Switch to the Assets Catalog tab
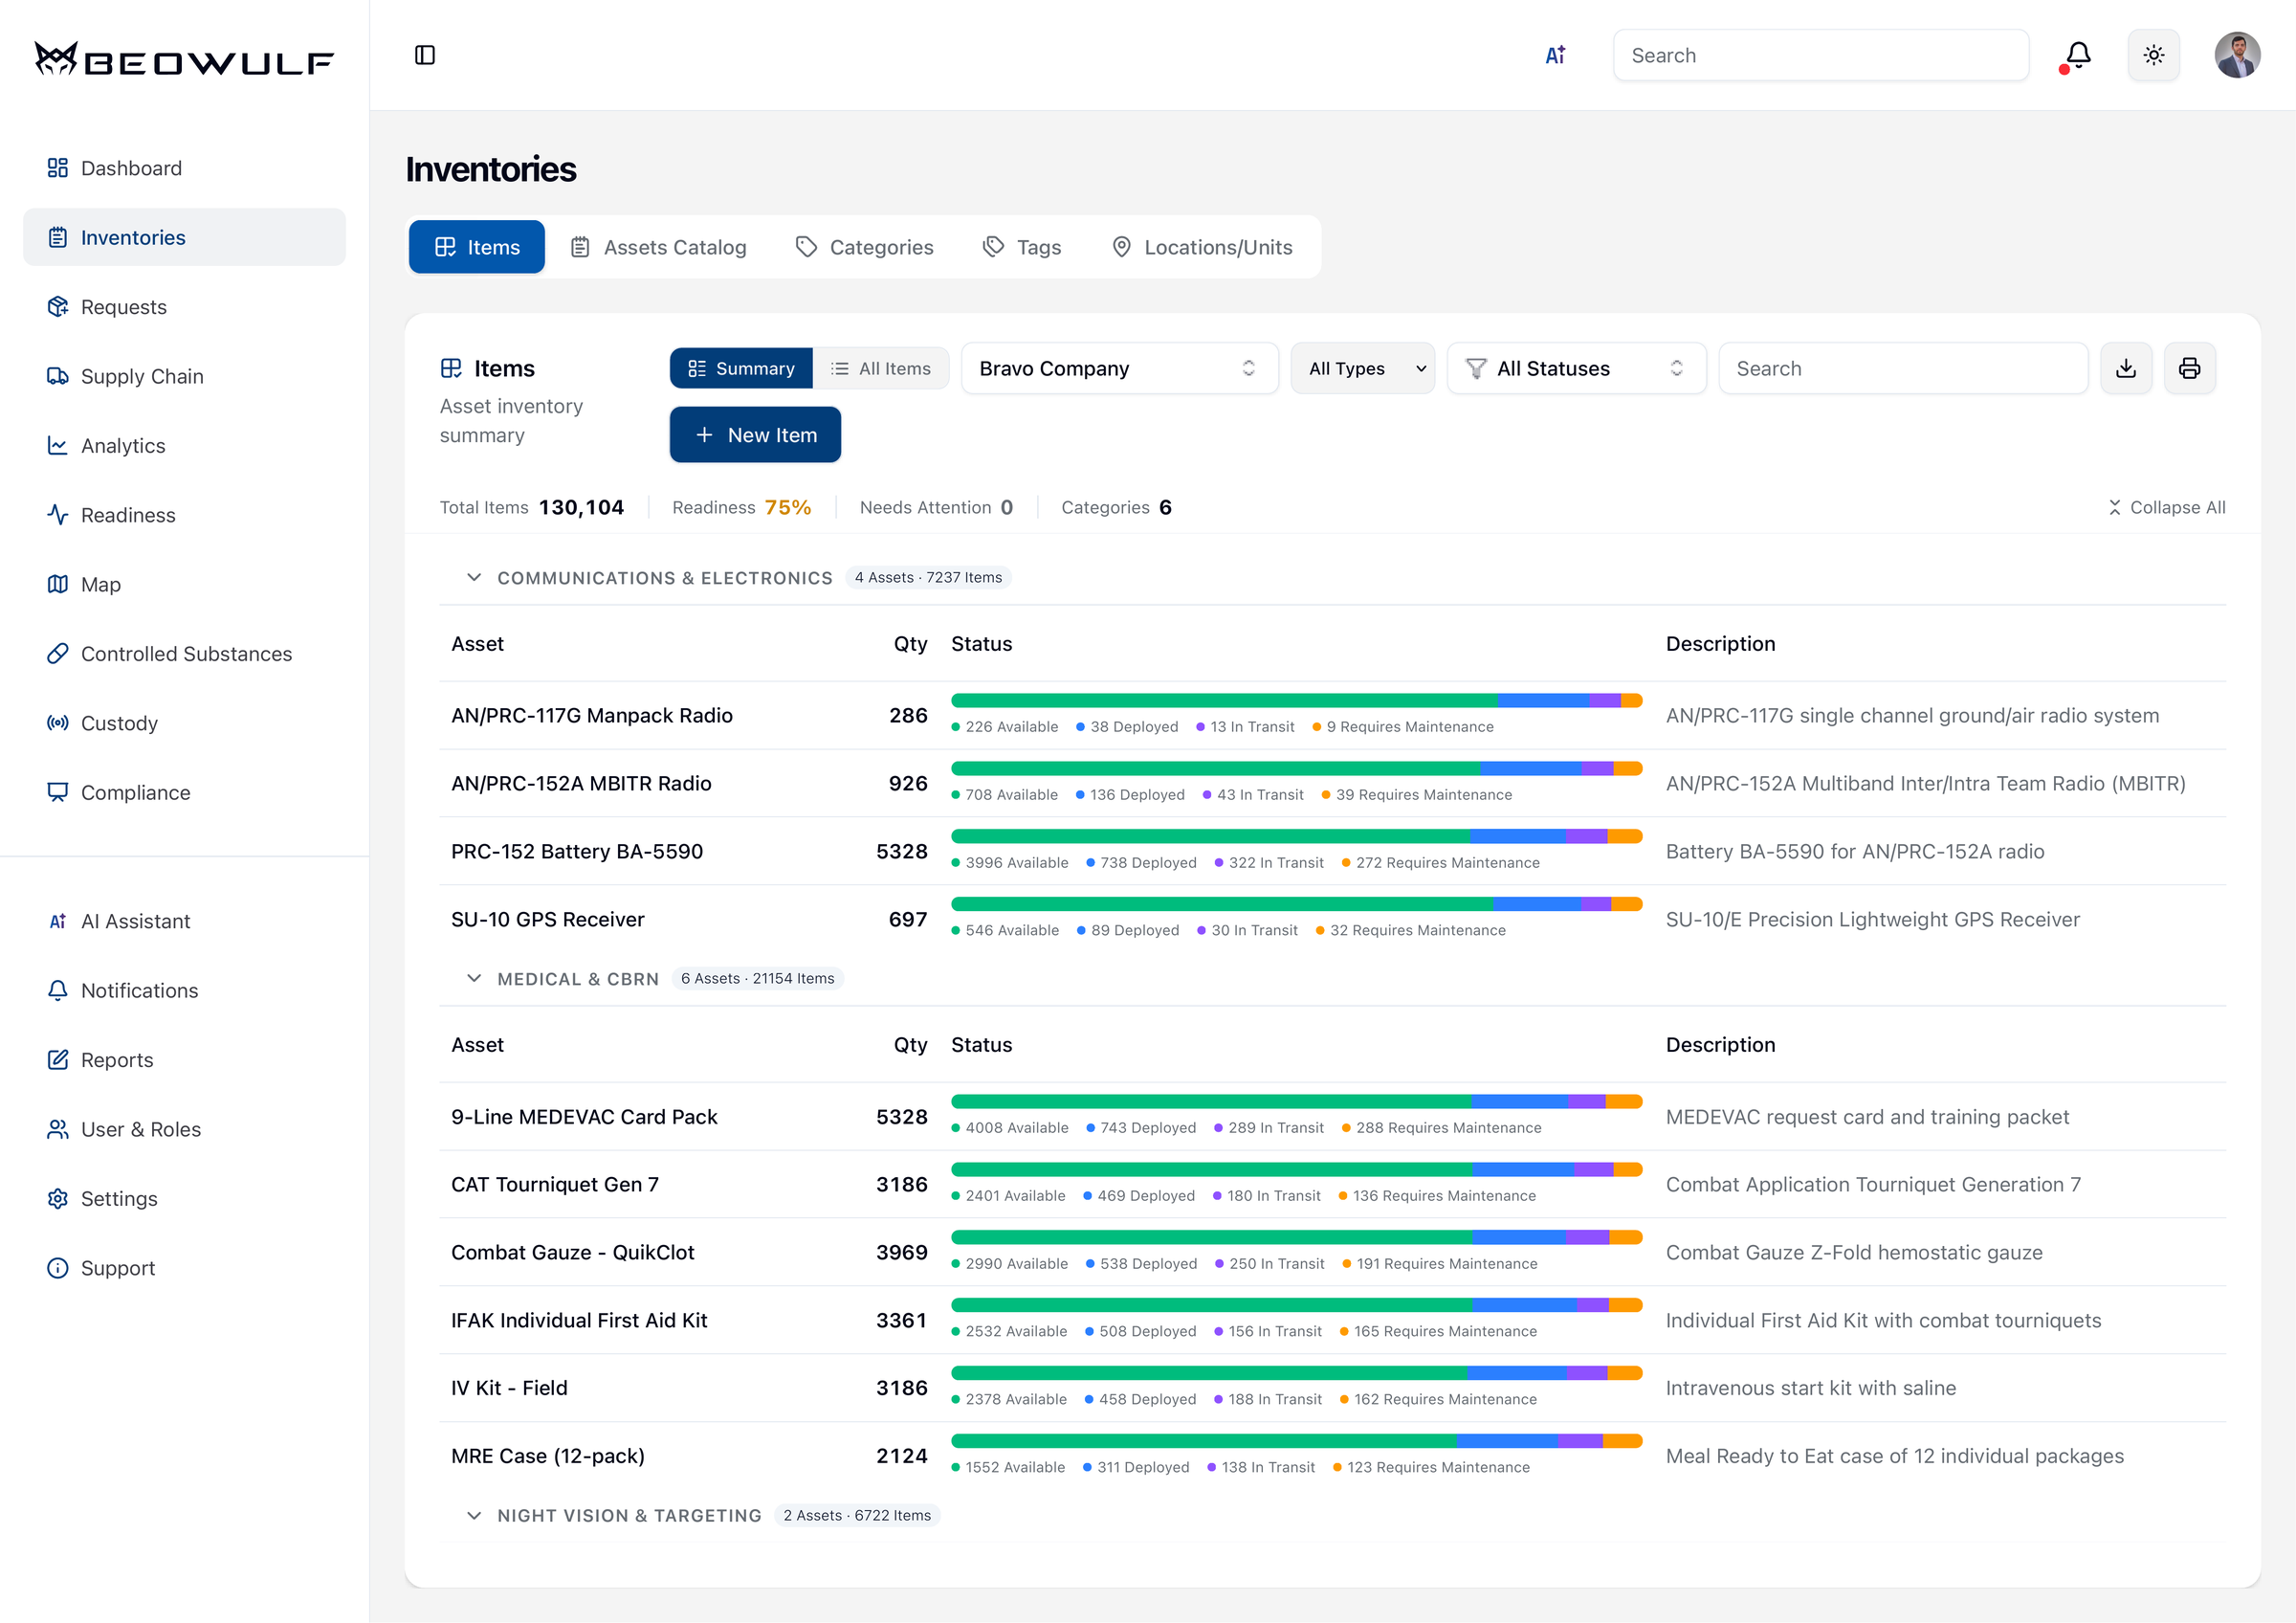Viewport: 2296px width, 1623px height. (658, 247)
